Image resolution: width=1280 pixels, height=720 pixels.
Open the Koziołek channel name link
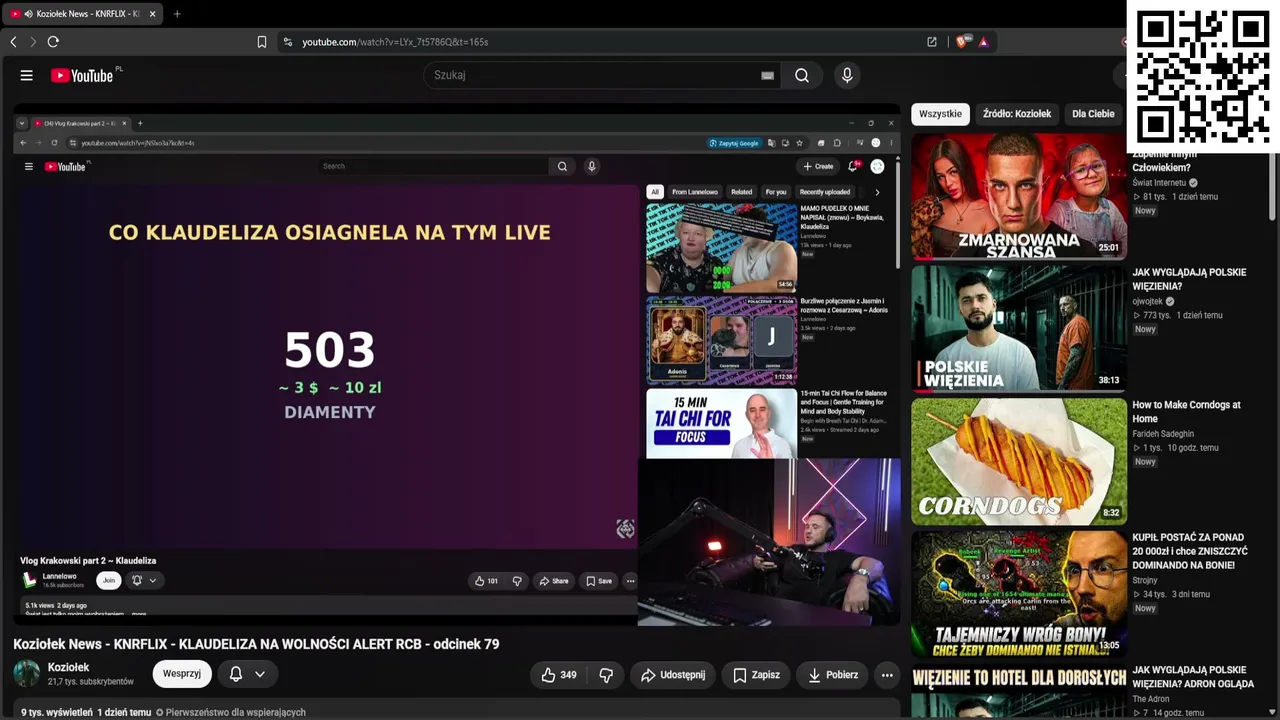[x=69, y=667]
